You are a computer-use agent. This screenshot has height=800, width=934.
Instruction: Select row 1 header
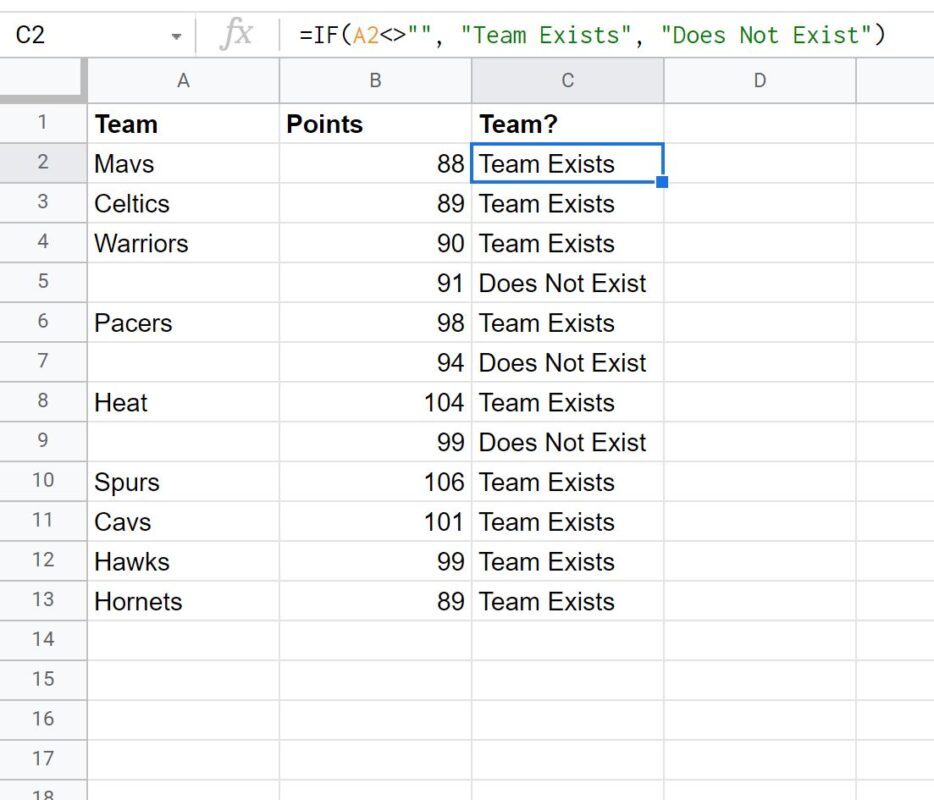point(43,123)
